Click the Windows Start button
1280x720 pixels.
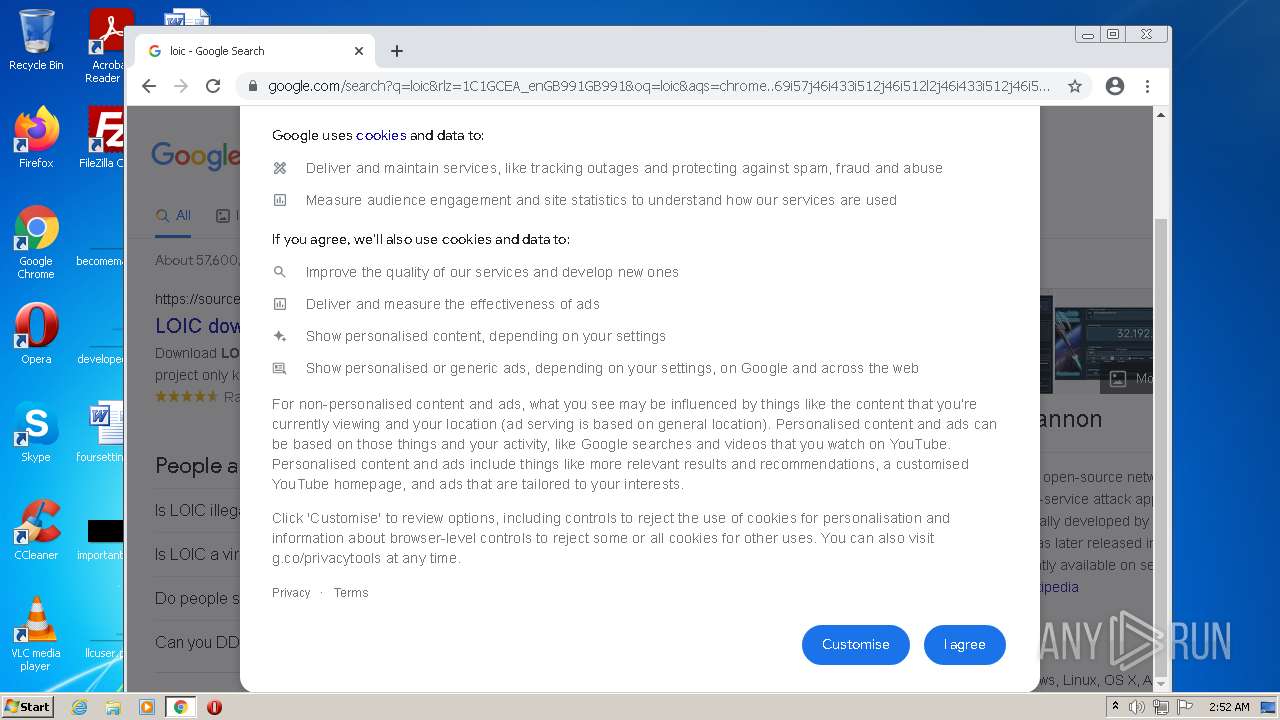point(27,707)
